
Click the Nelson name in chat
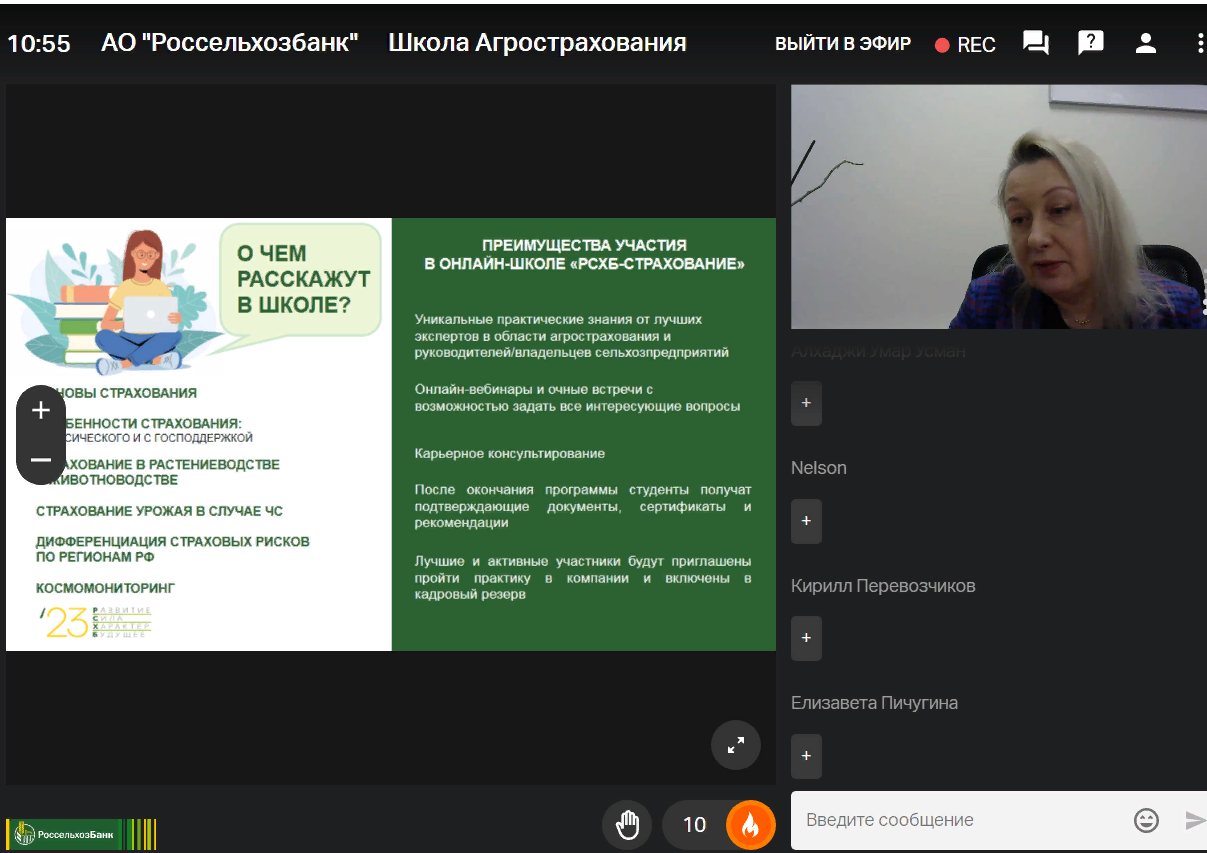[x=819, y=468]
